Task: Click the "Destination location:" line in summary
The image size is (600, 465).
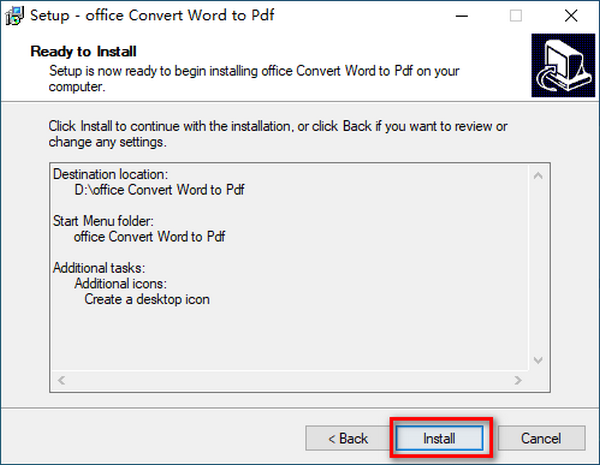Action: pos(110,173)
